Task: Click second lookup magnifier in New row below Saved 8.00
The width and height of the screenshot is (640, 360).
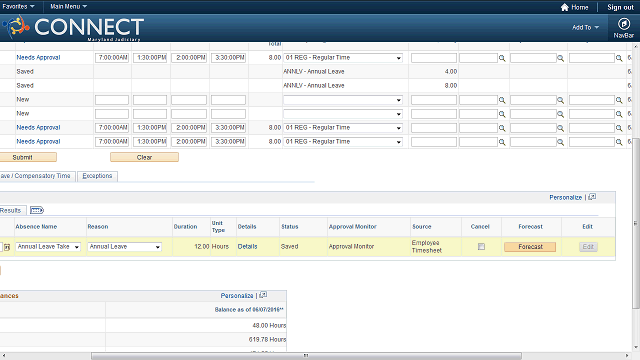Action: coord(560,100)
